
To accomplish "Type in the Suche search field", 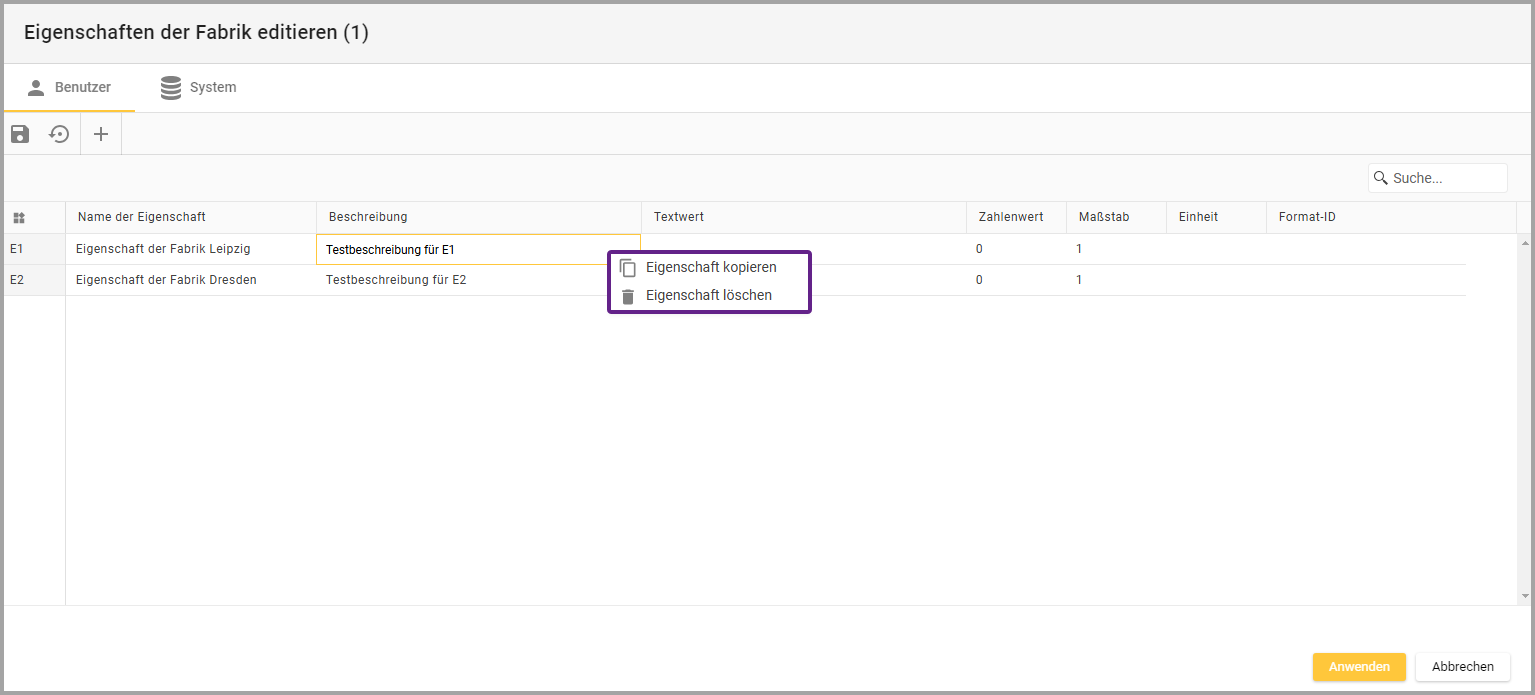I will [x=1445, y=178].
